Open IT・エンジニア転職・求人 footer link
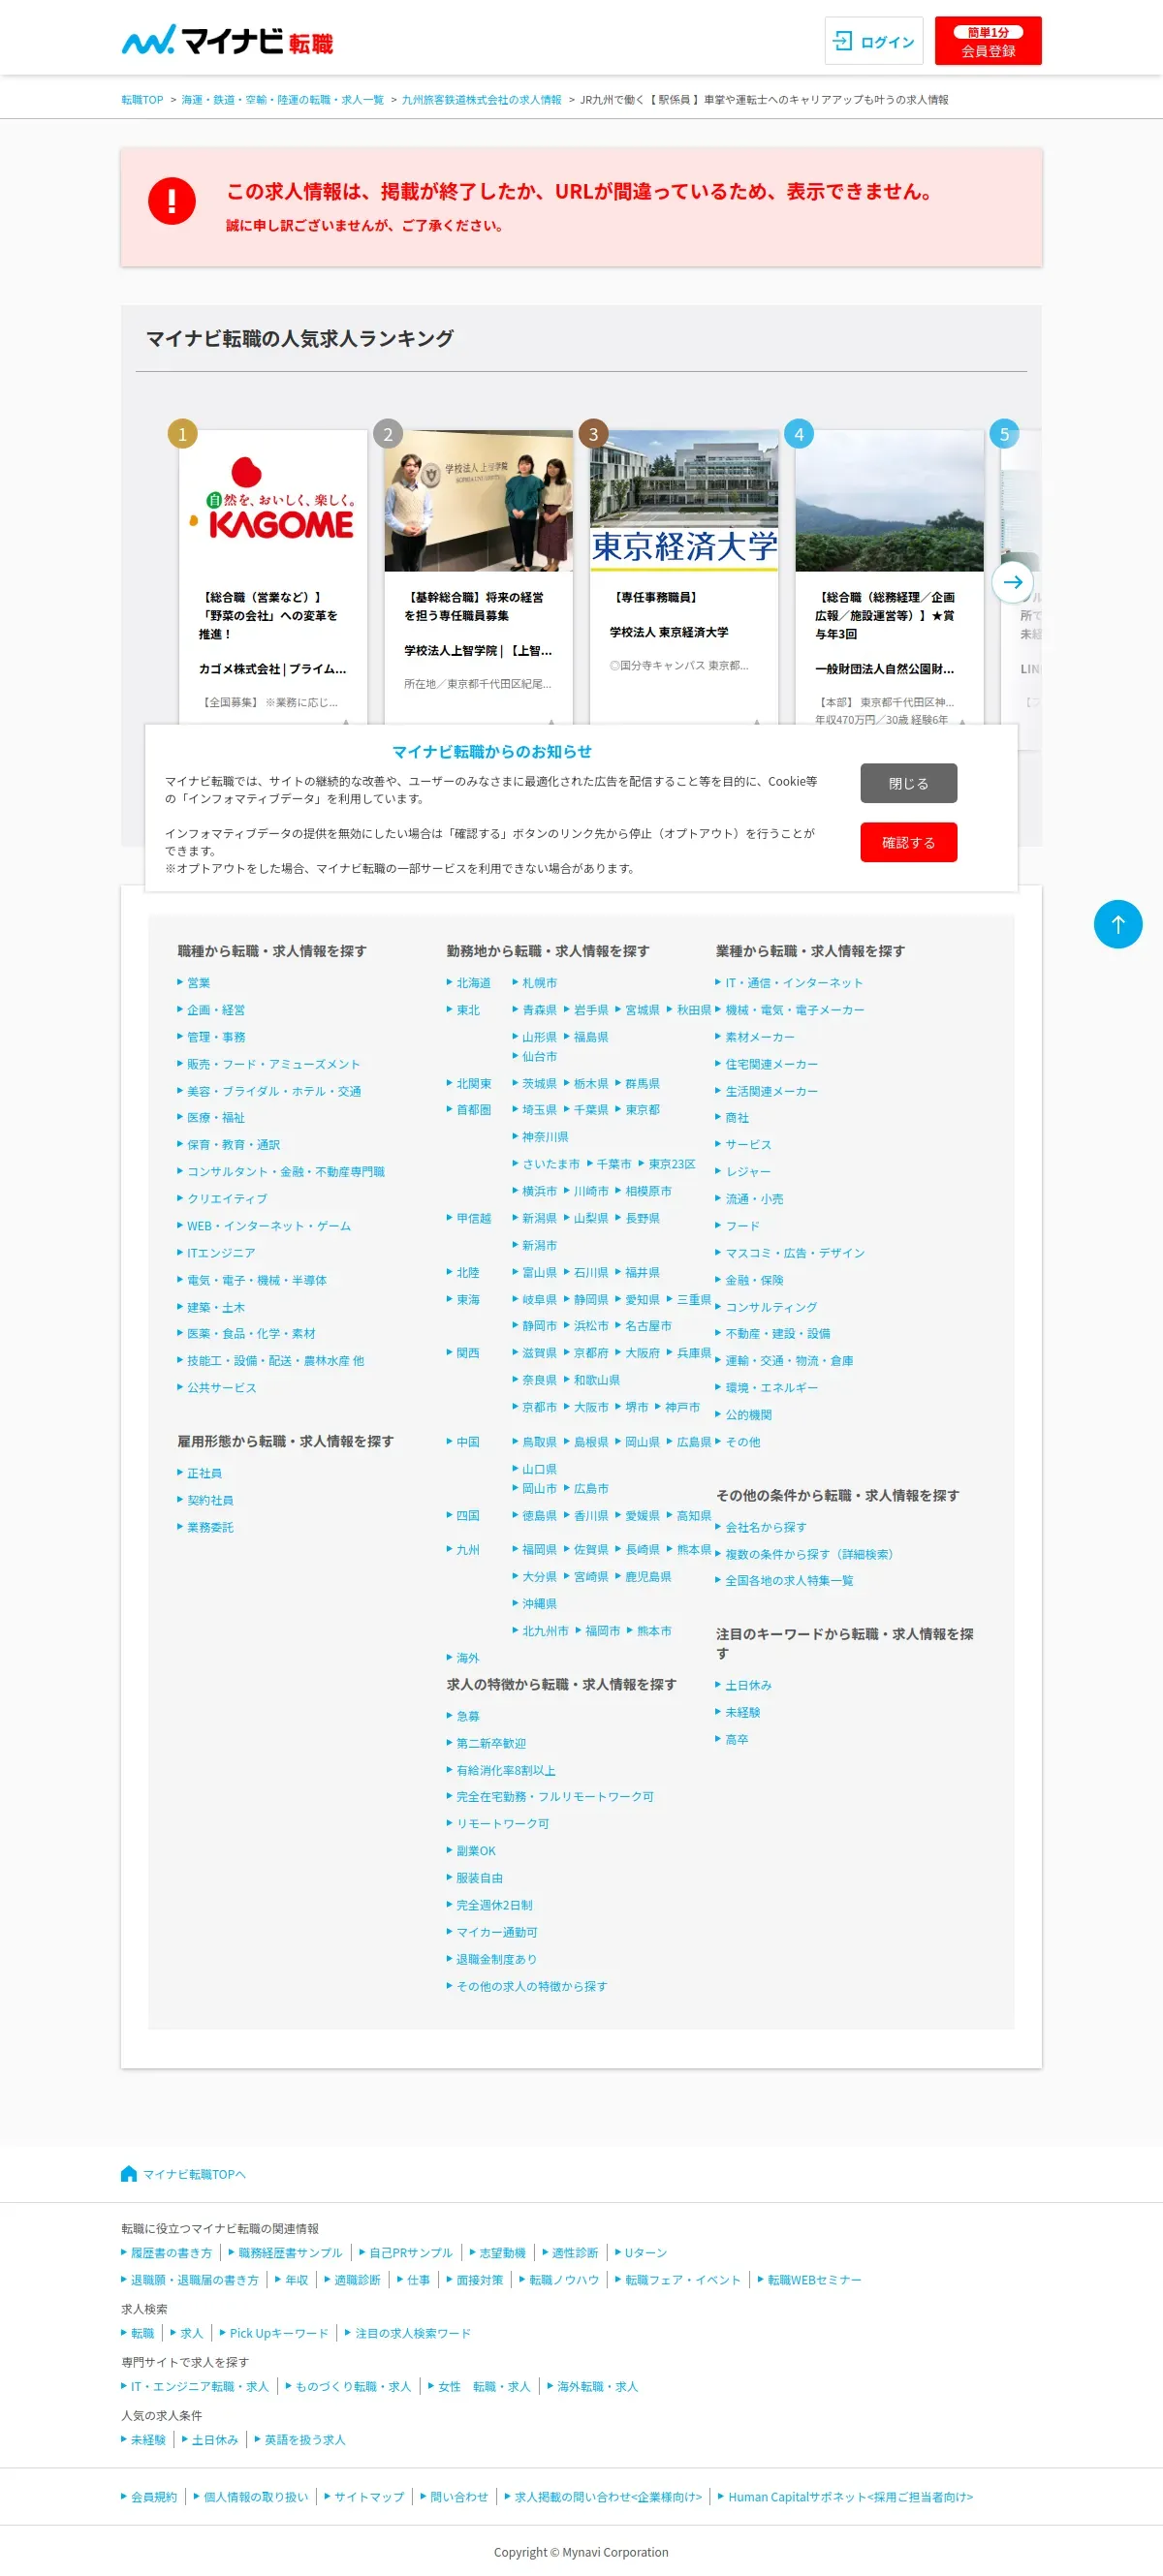Viewport: 1163px width, 2576px height. point(200,2386)
